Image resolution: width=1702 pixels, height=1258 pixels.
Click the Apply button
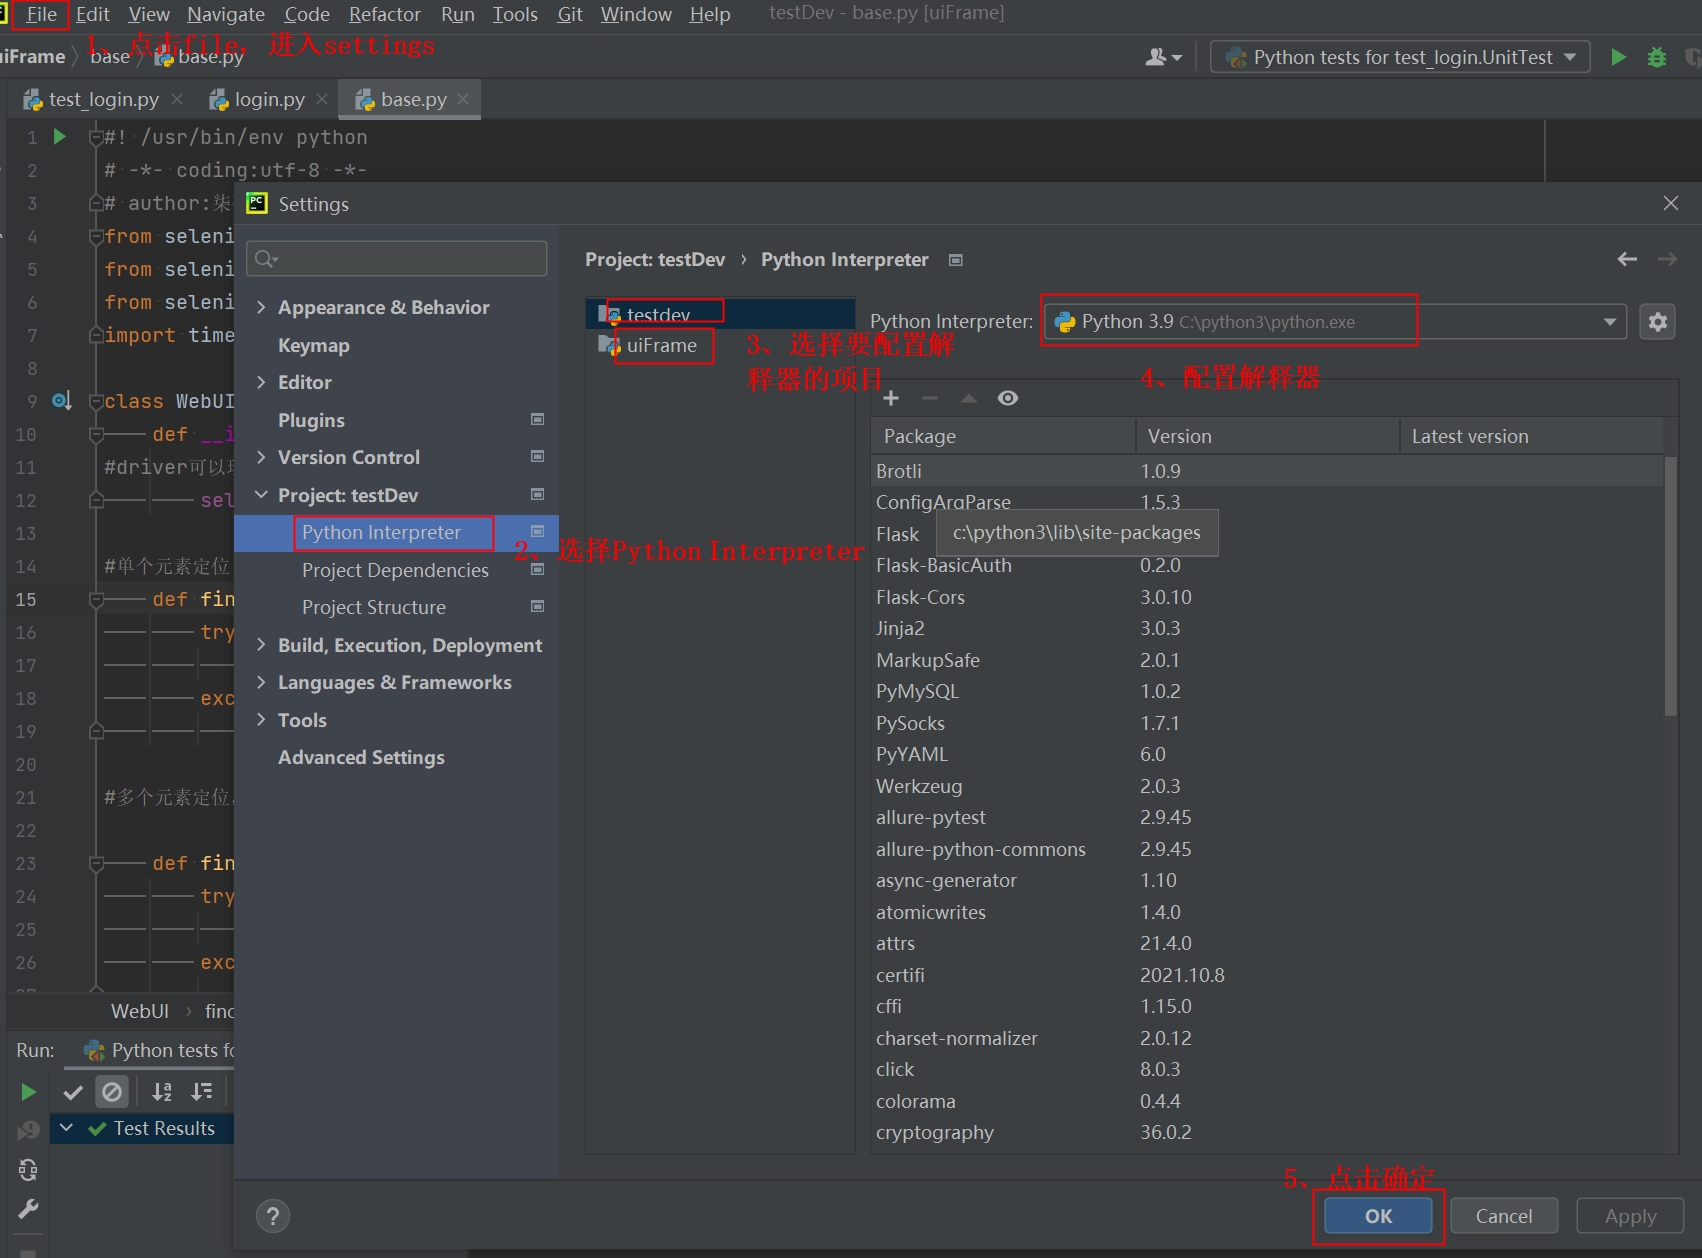pos(1630,1216)
